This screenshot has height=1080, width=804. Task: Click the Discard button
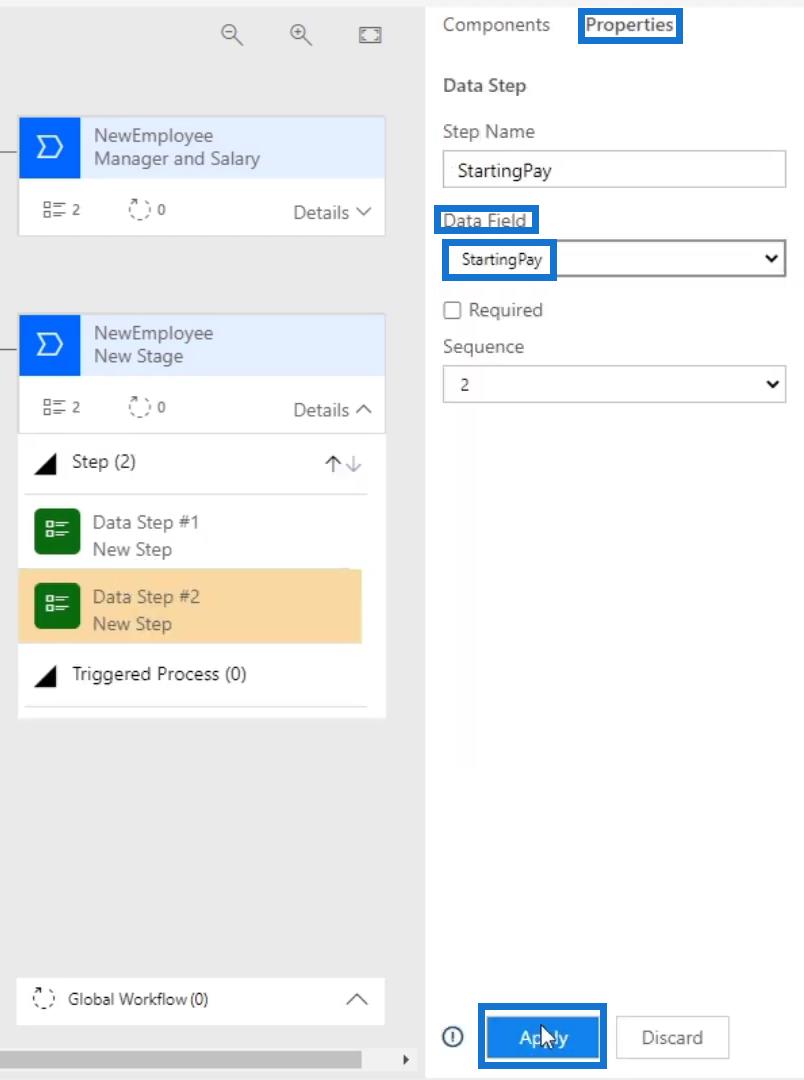[672, 1037]
